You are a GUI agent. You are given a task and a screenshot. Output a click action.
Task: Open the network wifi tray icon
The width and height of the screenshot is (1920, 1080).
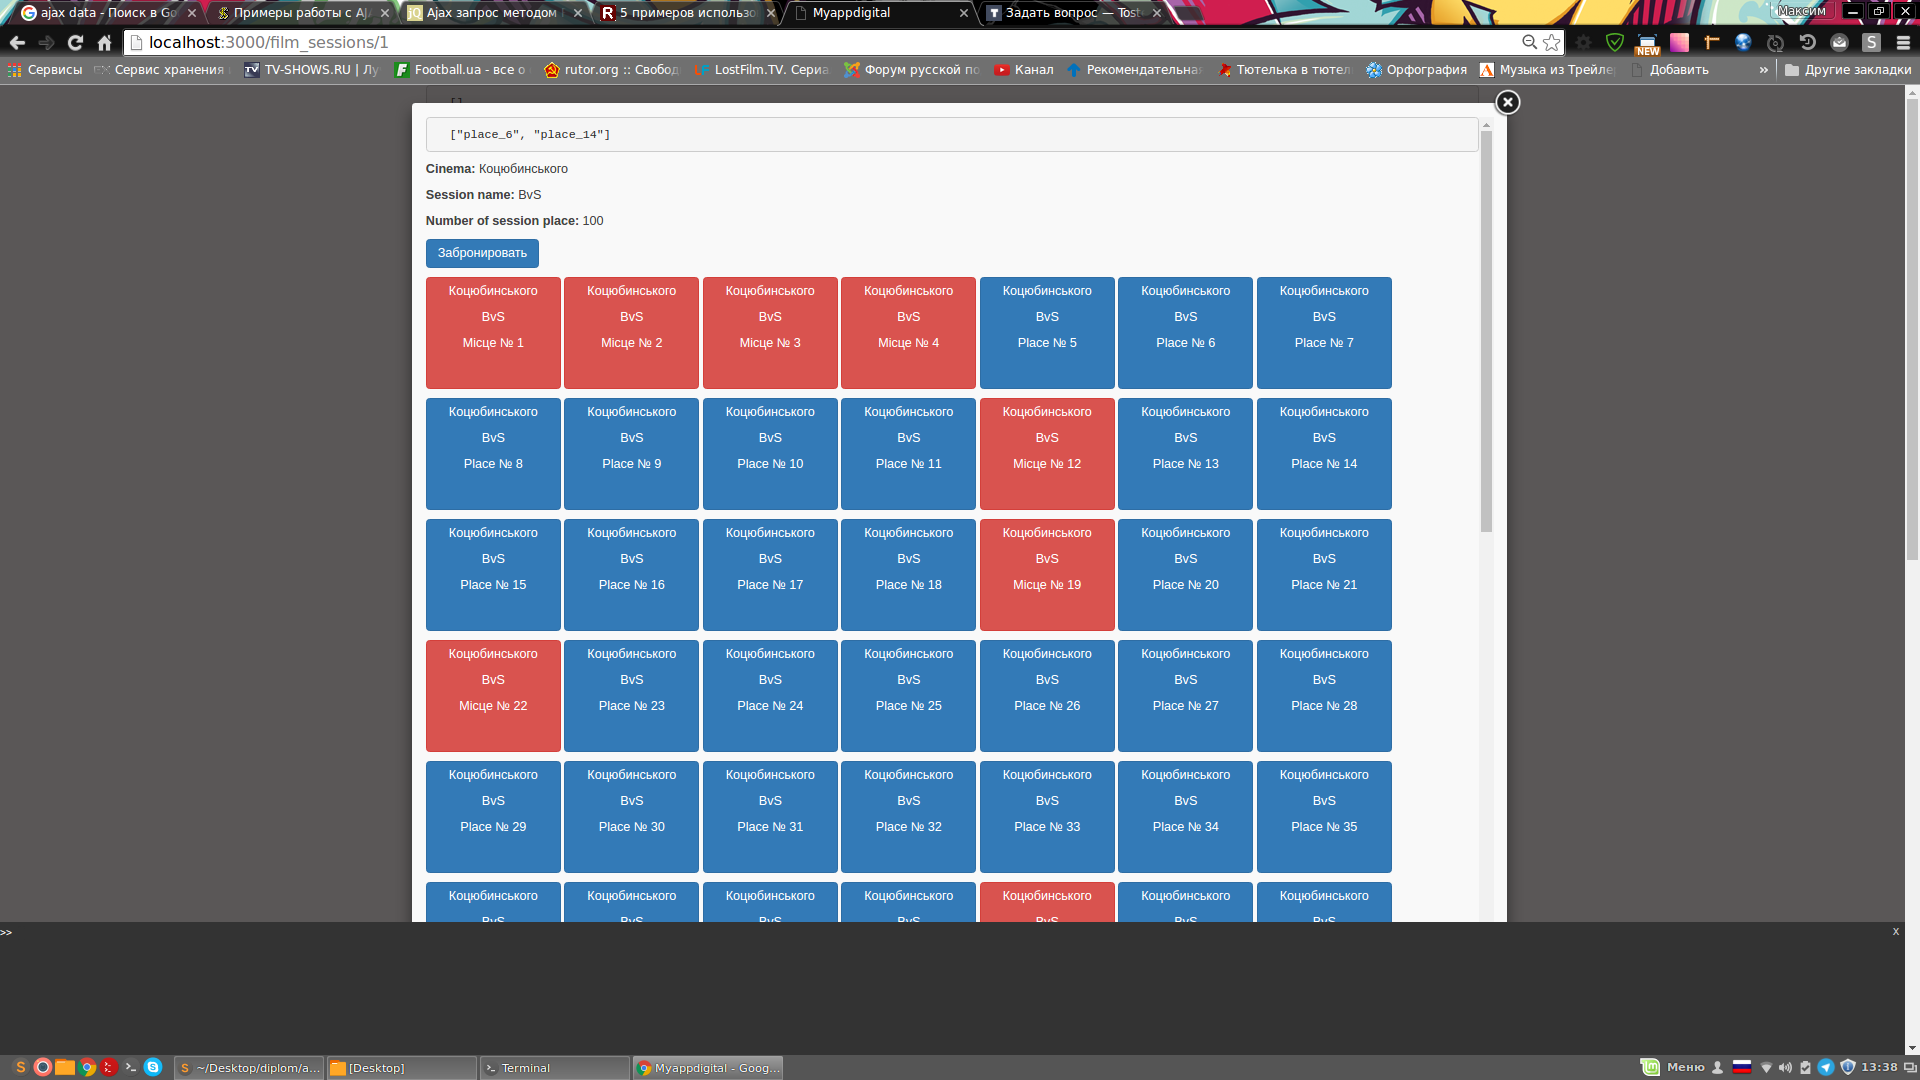coord(1766,1067)
